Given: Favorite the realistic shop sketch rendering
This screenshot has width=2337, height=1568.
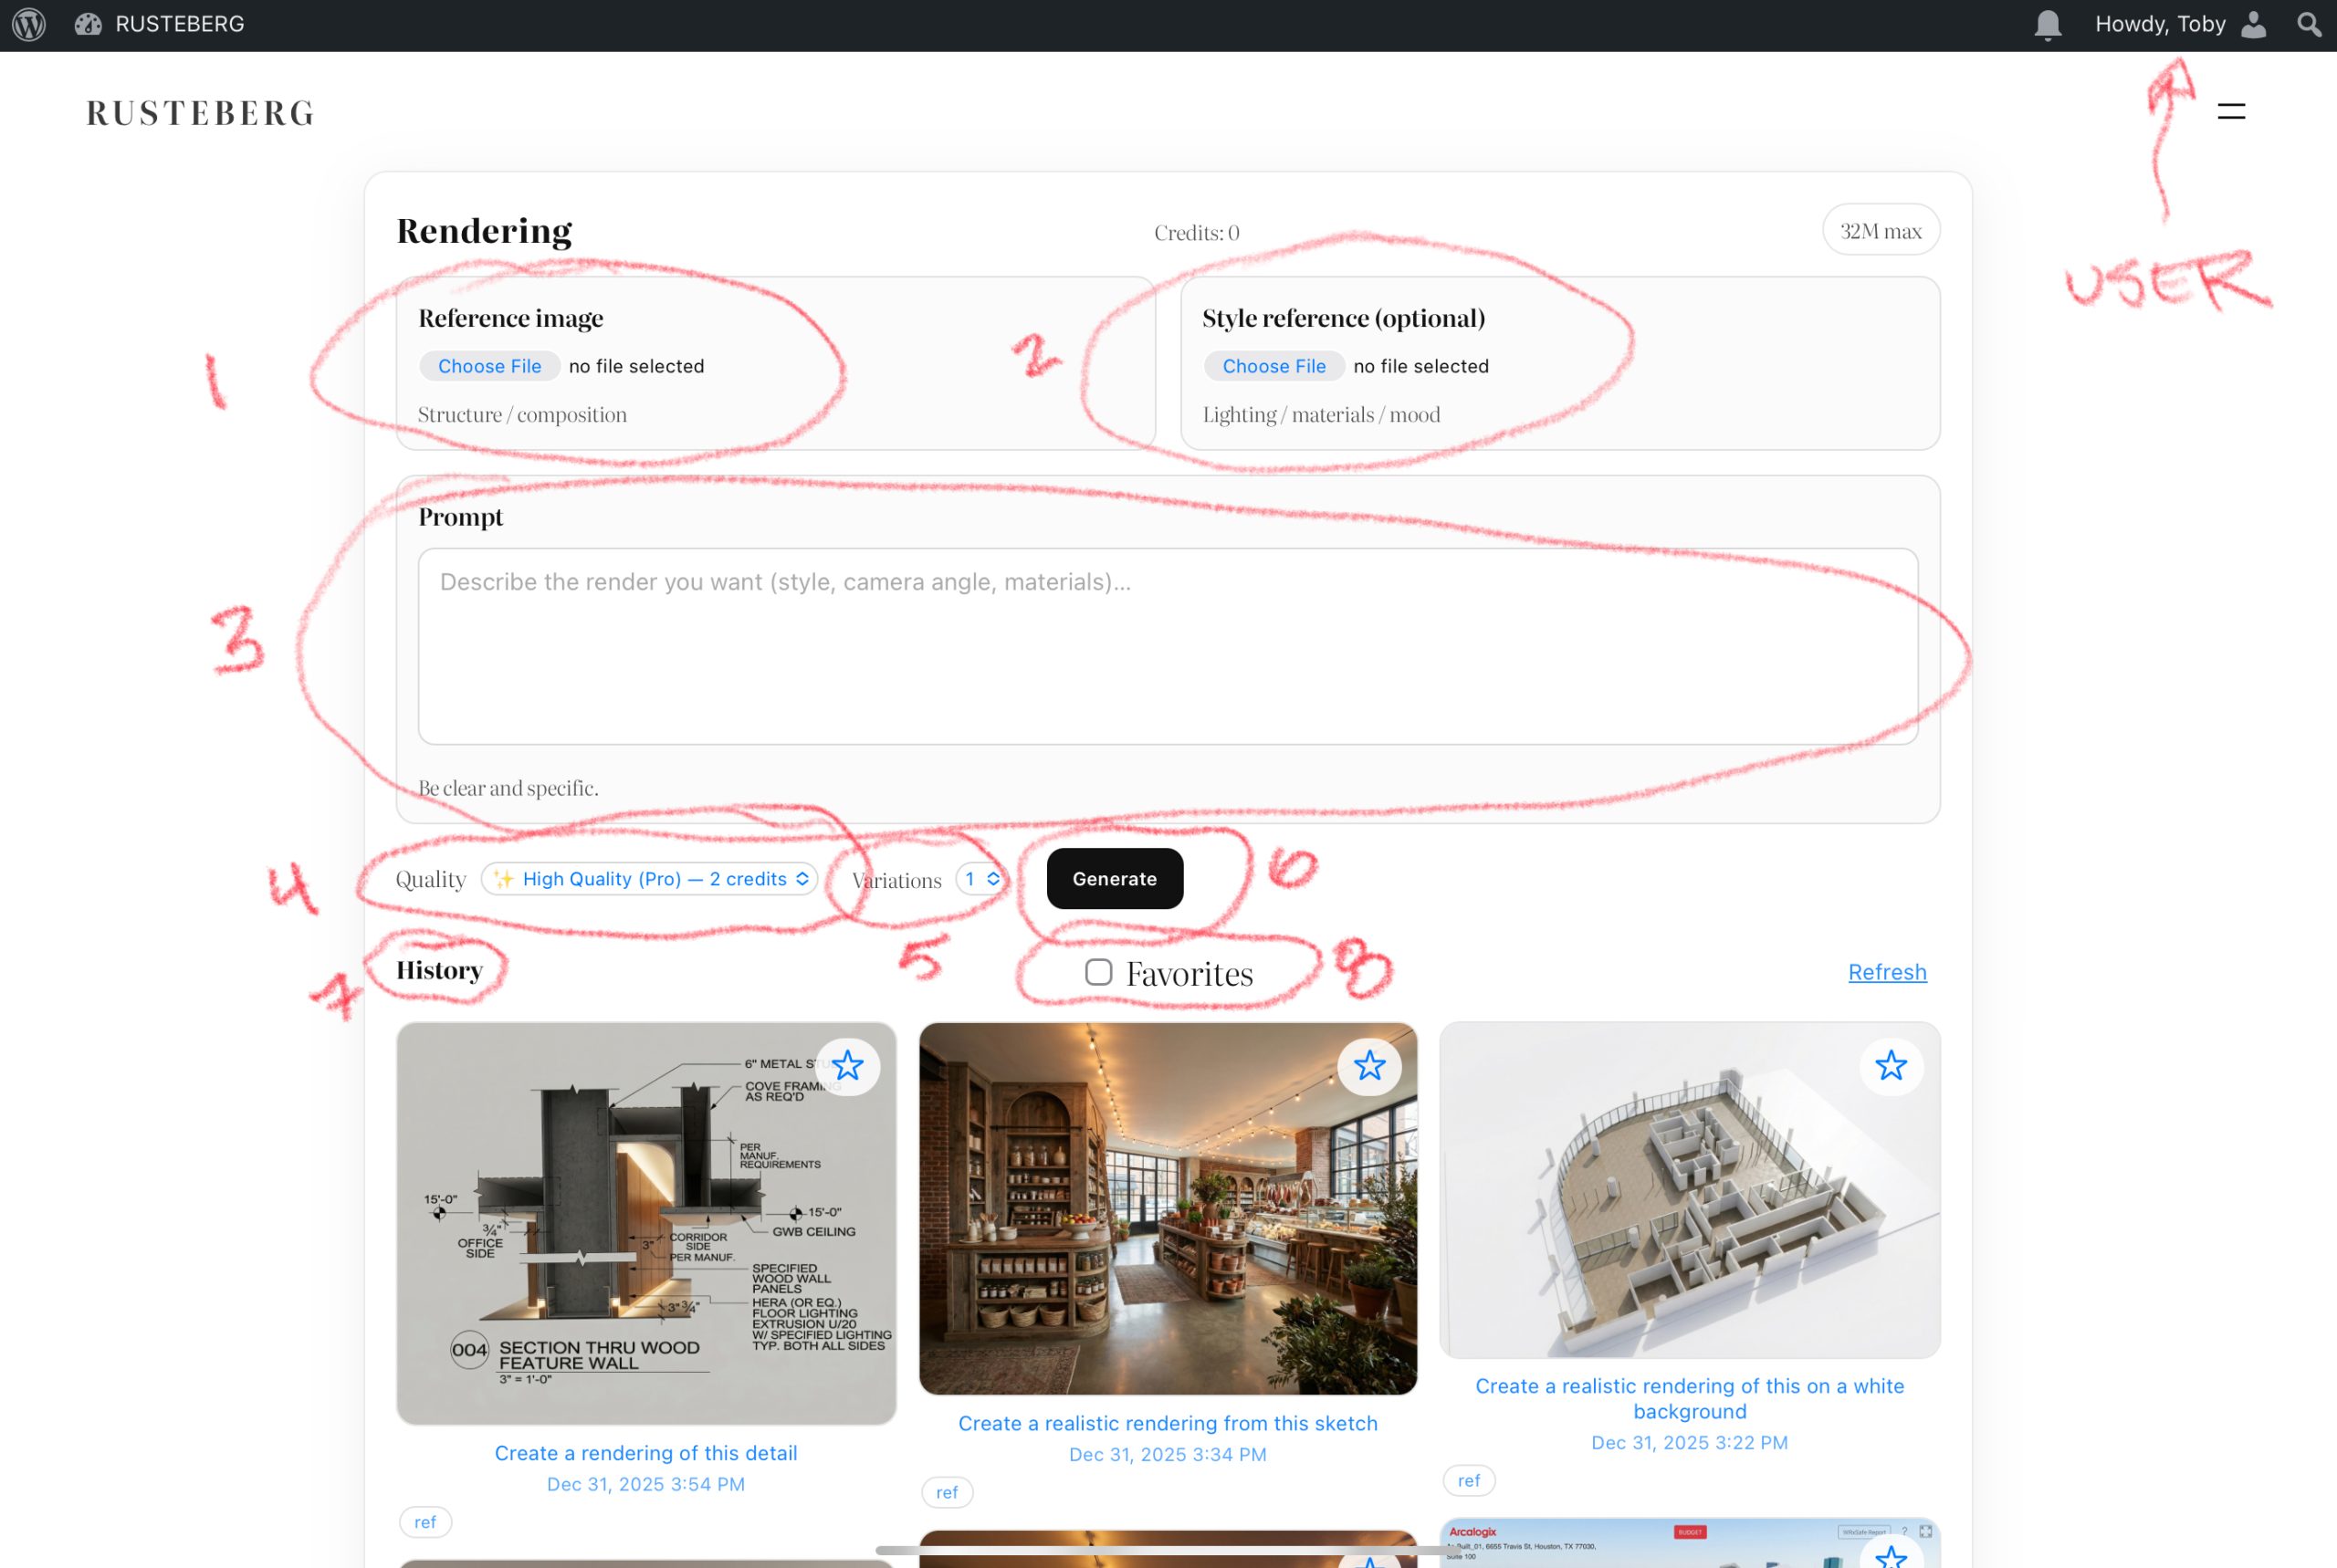Looking at the screenshot, I should [1369, 1066].
